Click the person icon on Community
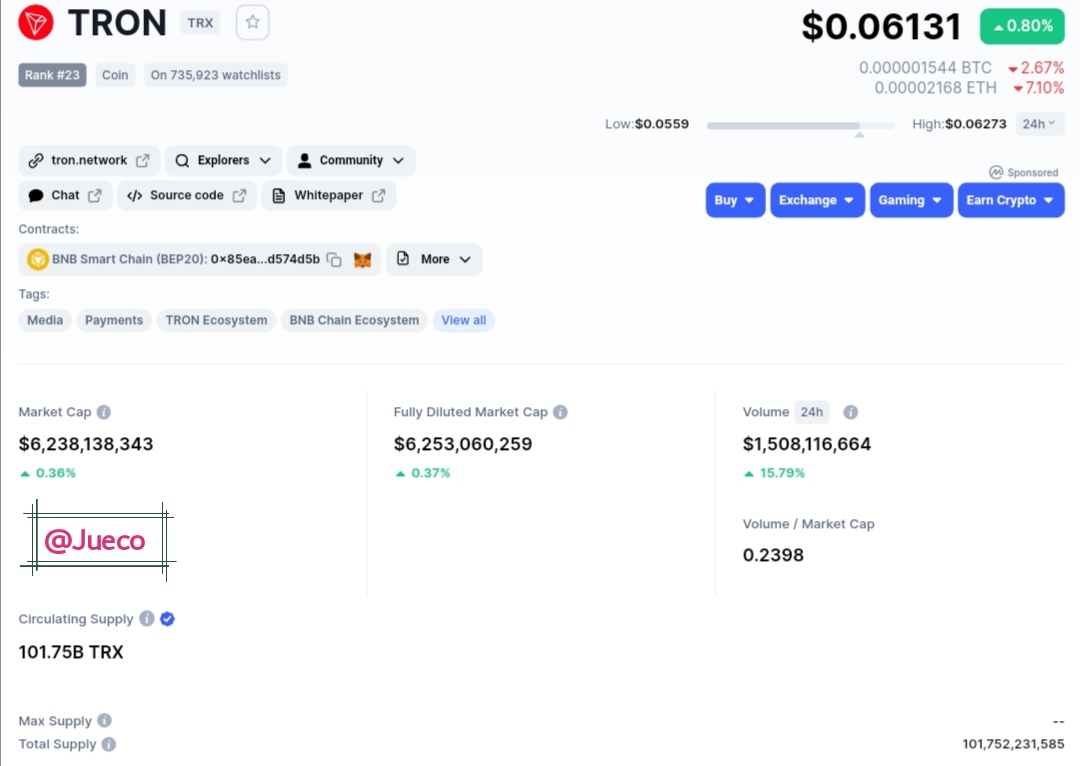Image resolution: width=1080 pixels, height=766 pixels. [x=304, y=161]
